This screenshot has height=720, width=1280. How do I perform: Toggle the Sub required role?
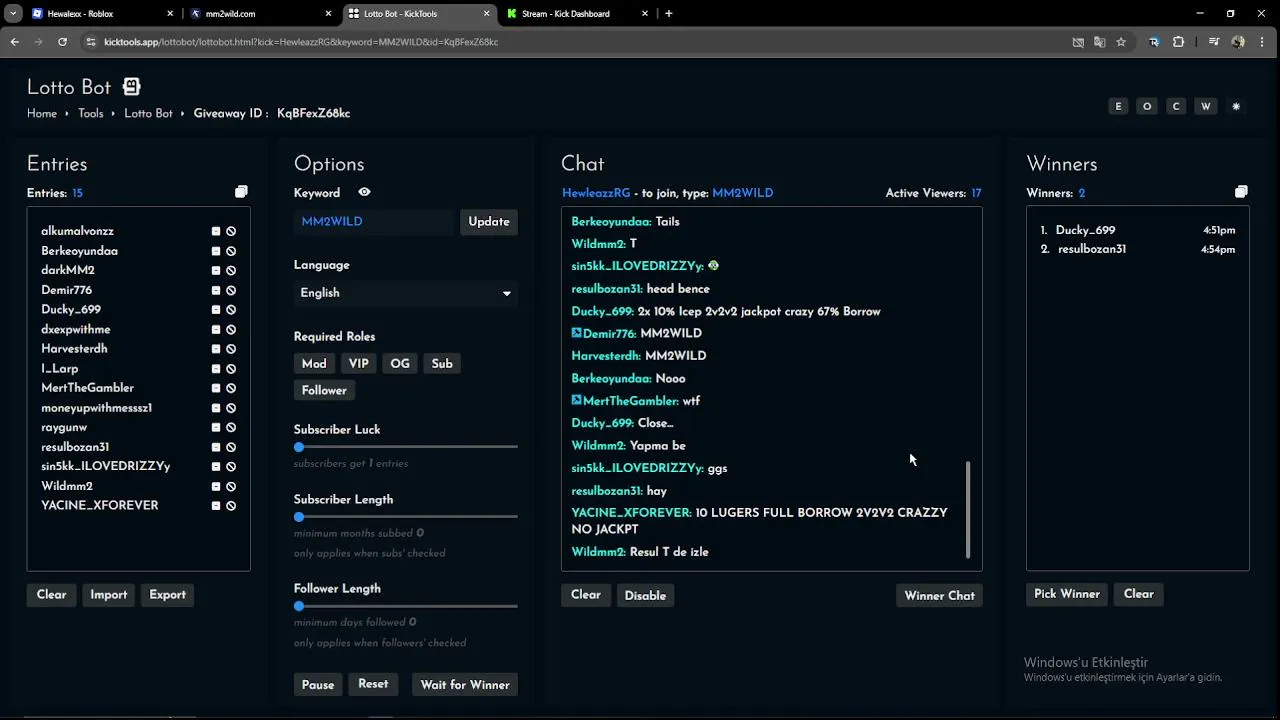442,363
